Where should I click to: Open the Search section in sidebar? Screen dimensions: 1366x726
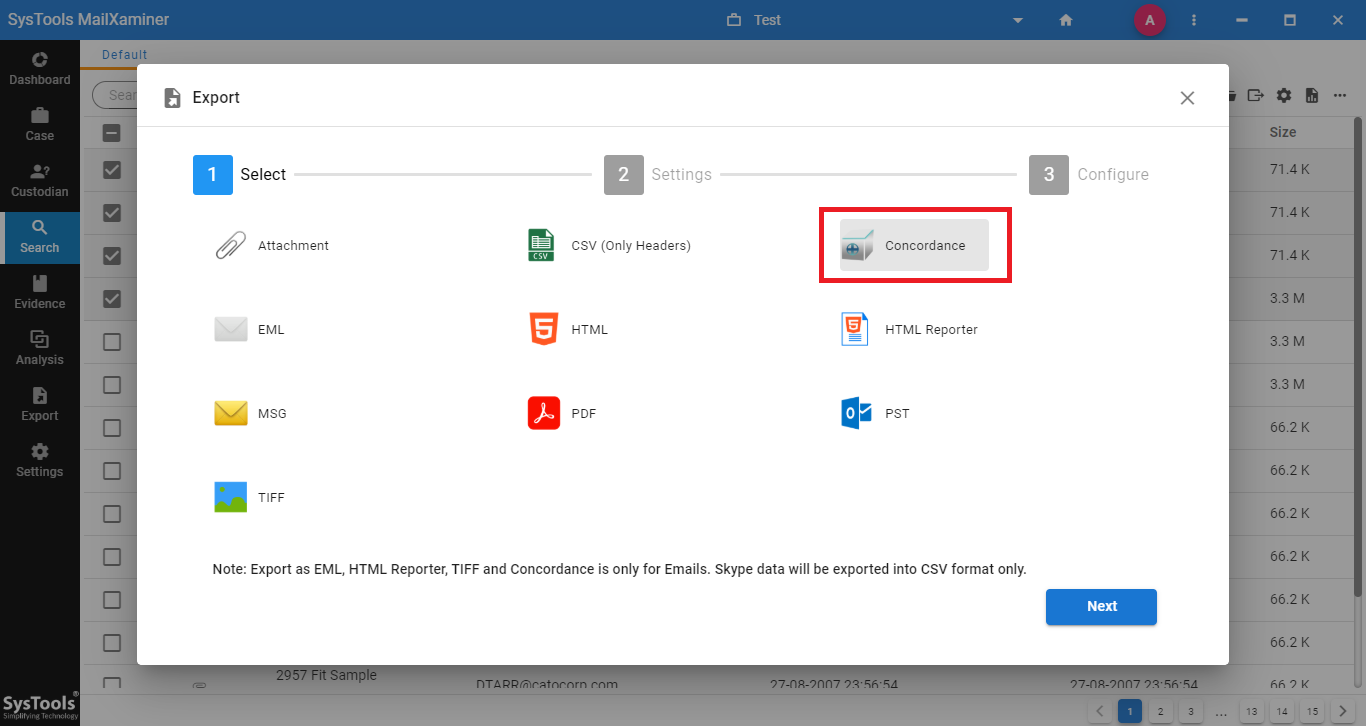click(40, 237)
